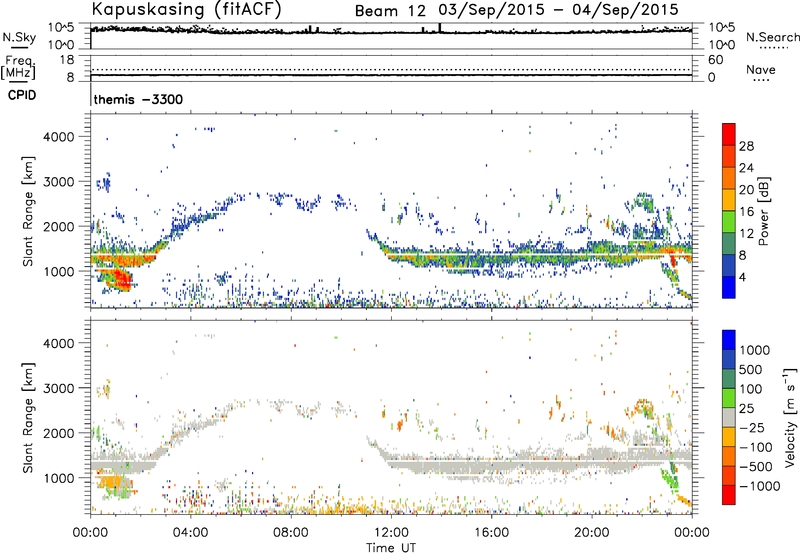Click the '2000' range tick of the velocity panel
Viewport: 800px width, 554px height.
59,433
